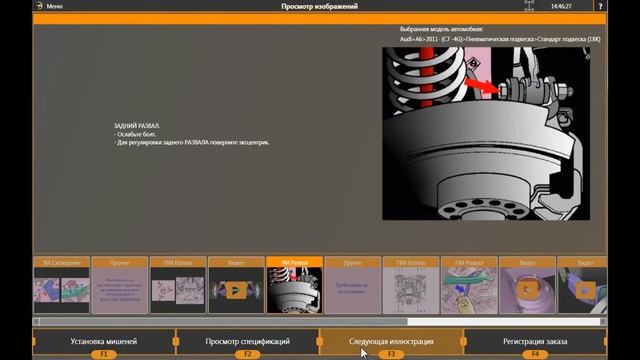Click the thumbnail scrollbar right arrow
This screenshot has width=640, height=360.
tap(603, 322)
